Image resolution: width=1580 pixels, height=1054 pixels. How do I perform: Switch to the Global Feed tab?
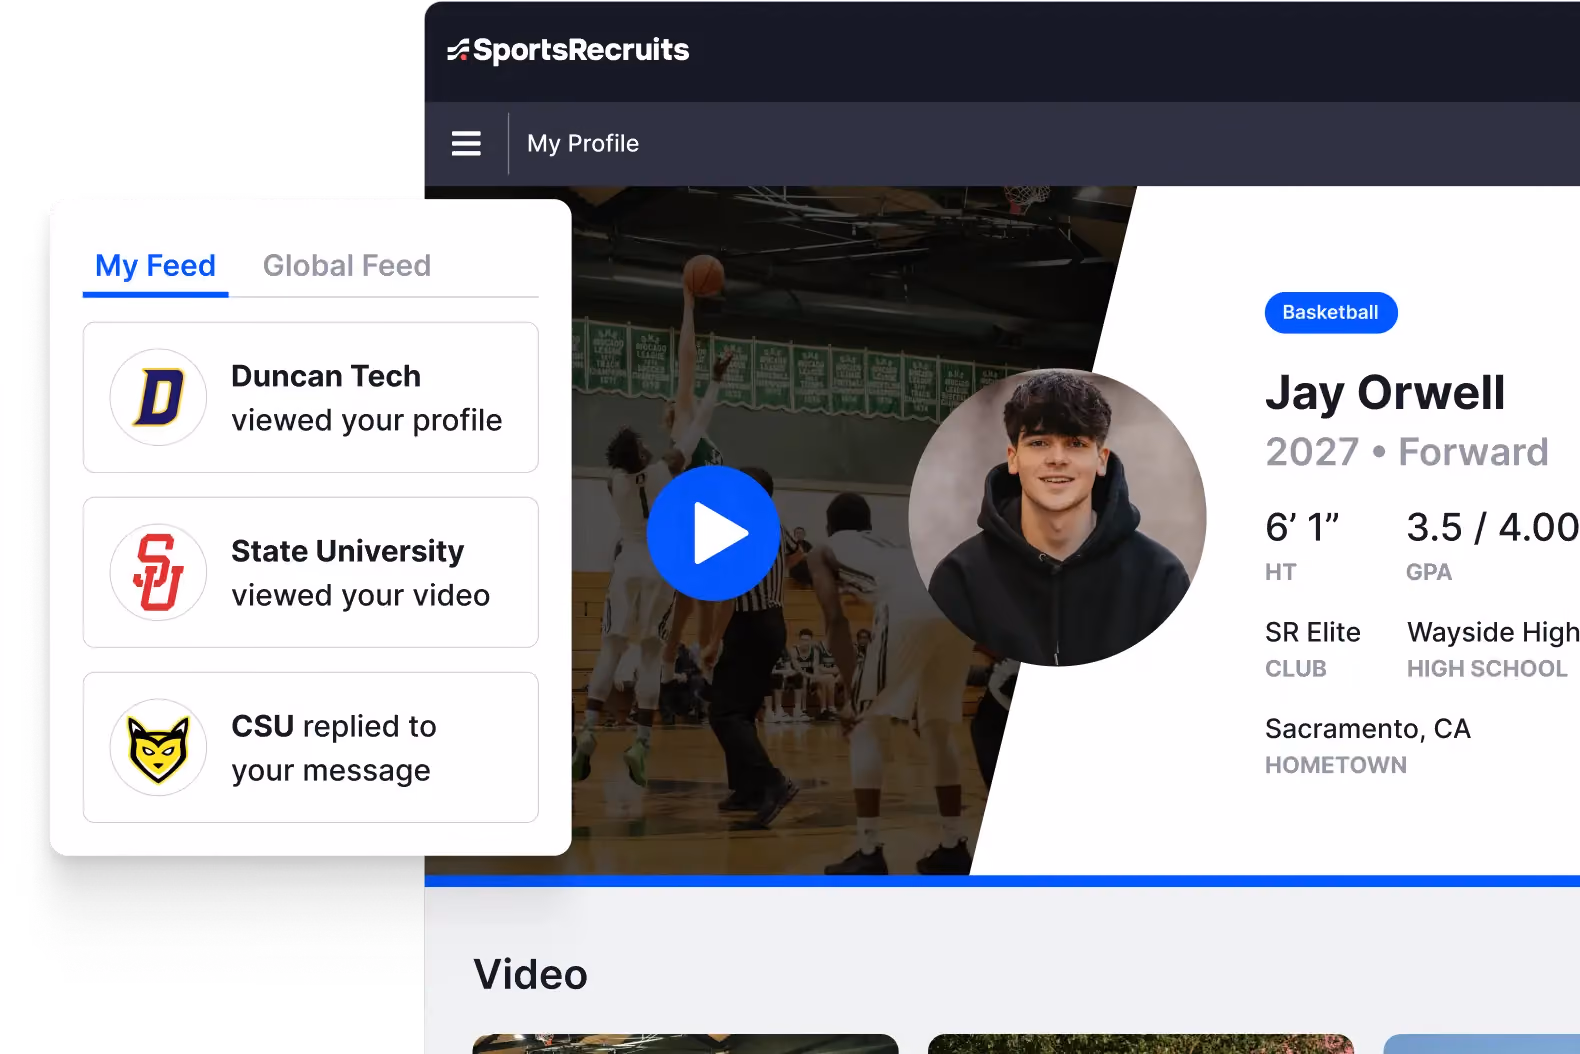coord(347,266)
